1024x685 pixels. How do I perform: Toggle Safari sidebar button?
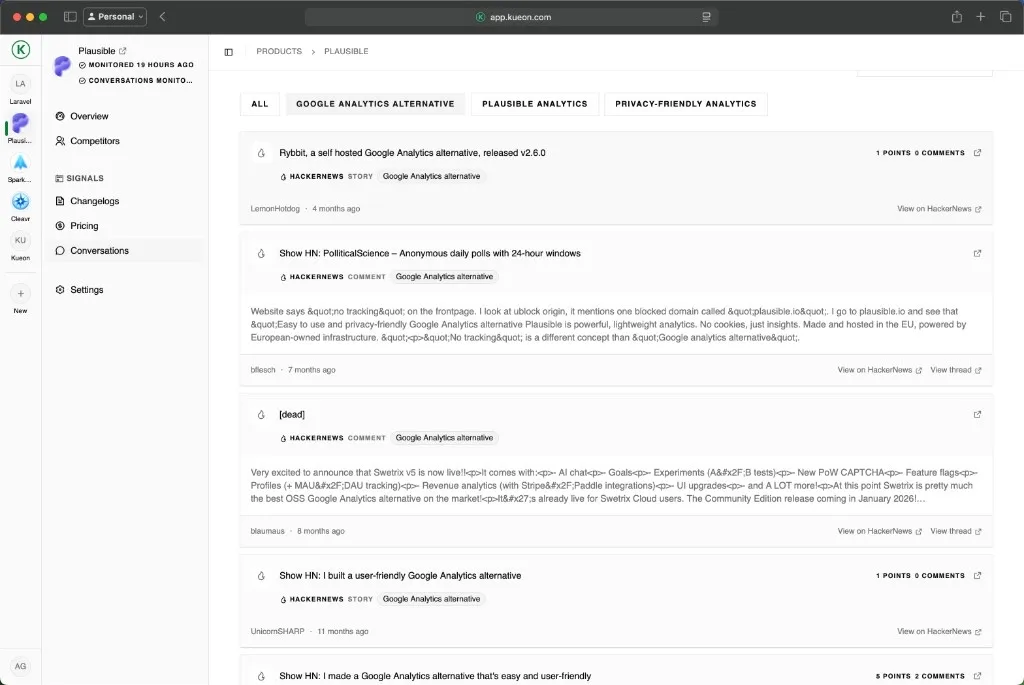pyautogui.click(x=70, y=17)
